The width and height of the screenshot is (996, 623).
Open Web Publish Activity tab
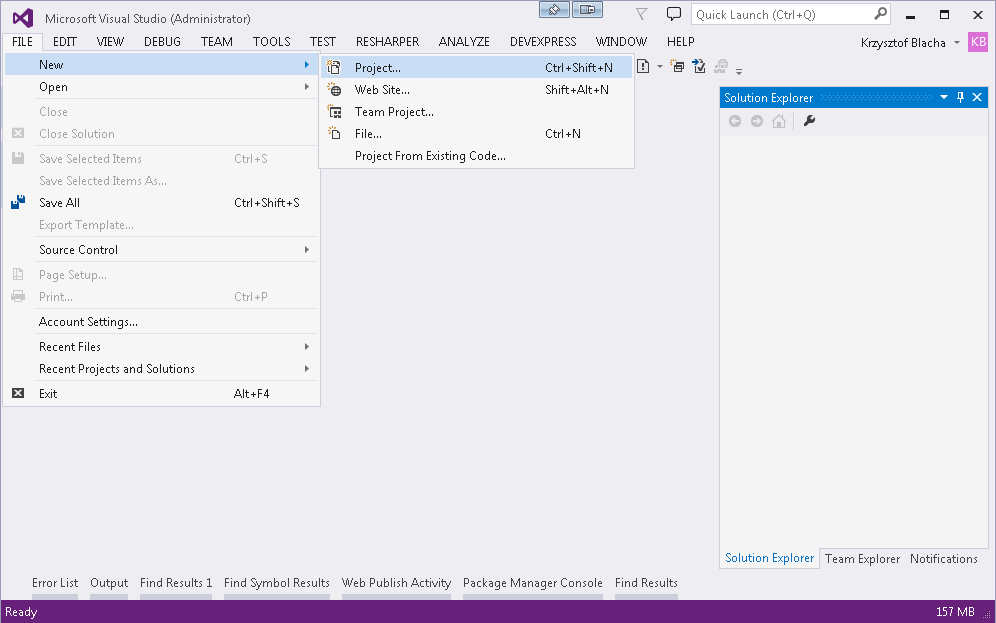tap(396, 582)
